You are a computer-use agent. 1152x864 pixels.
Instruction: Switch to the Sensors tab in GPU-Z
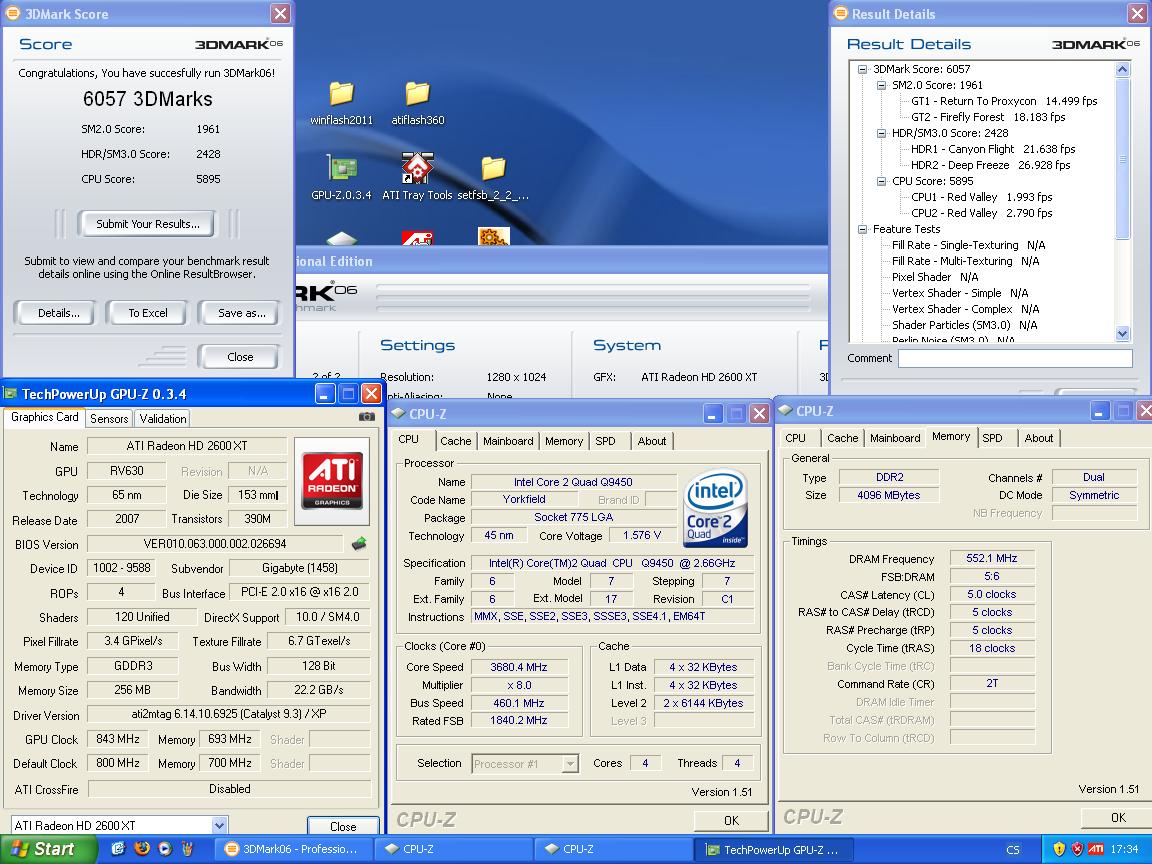[x=109, y=419]
